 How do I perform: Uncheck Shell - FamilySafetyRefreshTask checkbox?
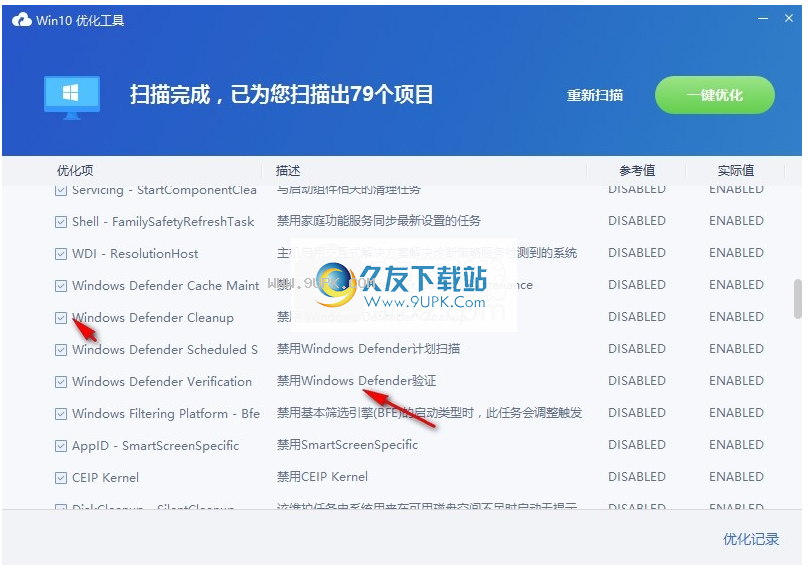point(61,222)
